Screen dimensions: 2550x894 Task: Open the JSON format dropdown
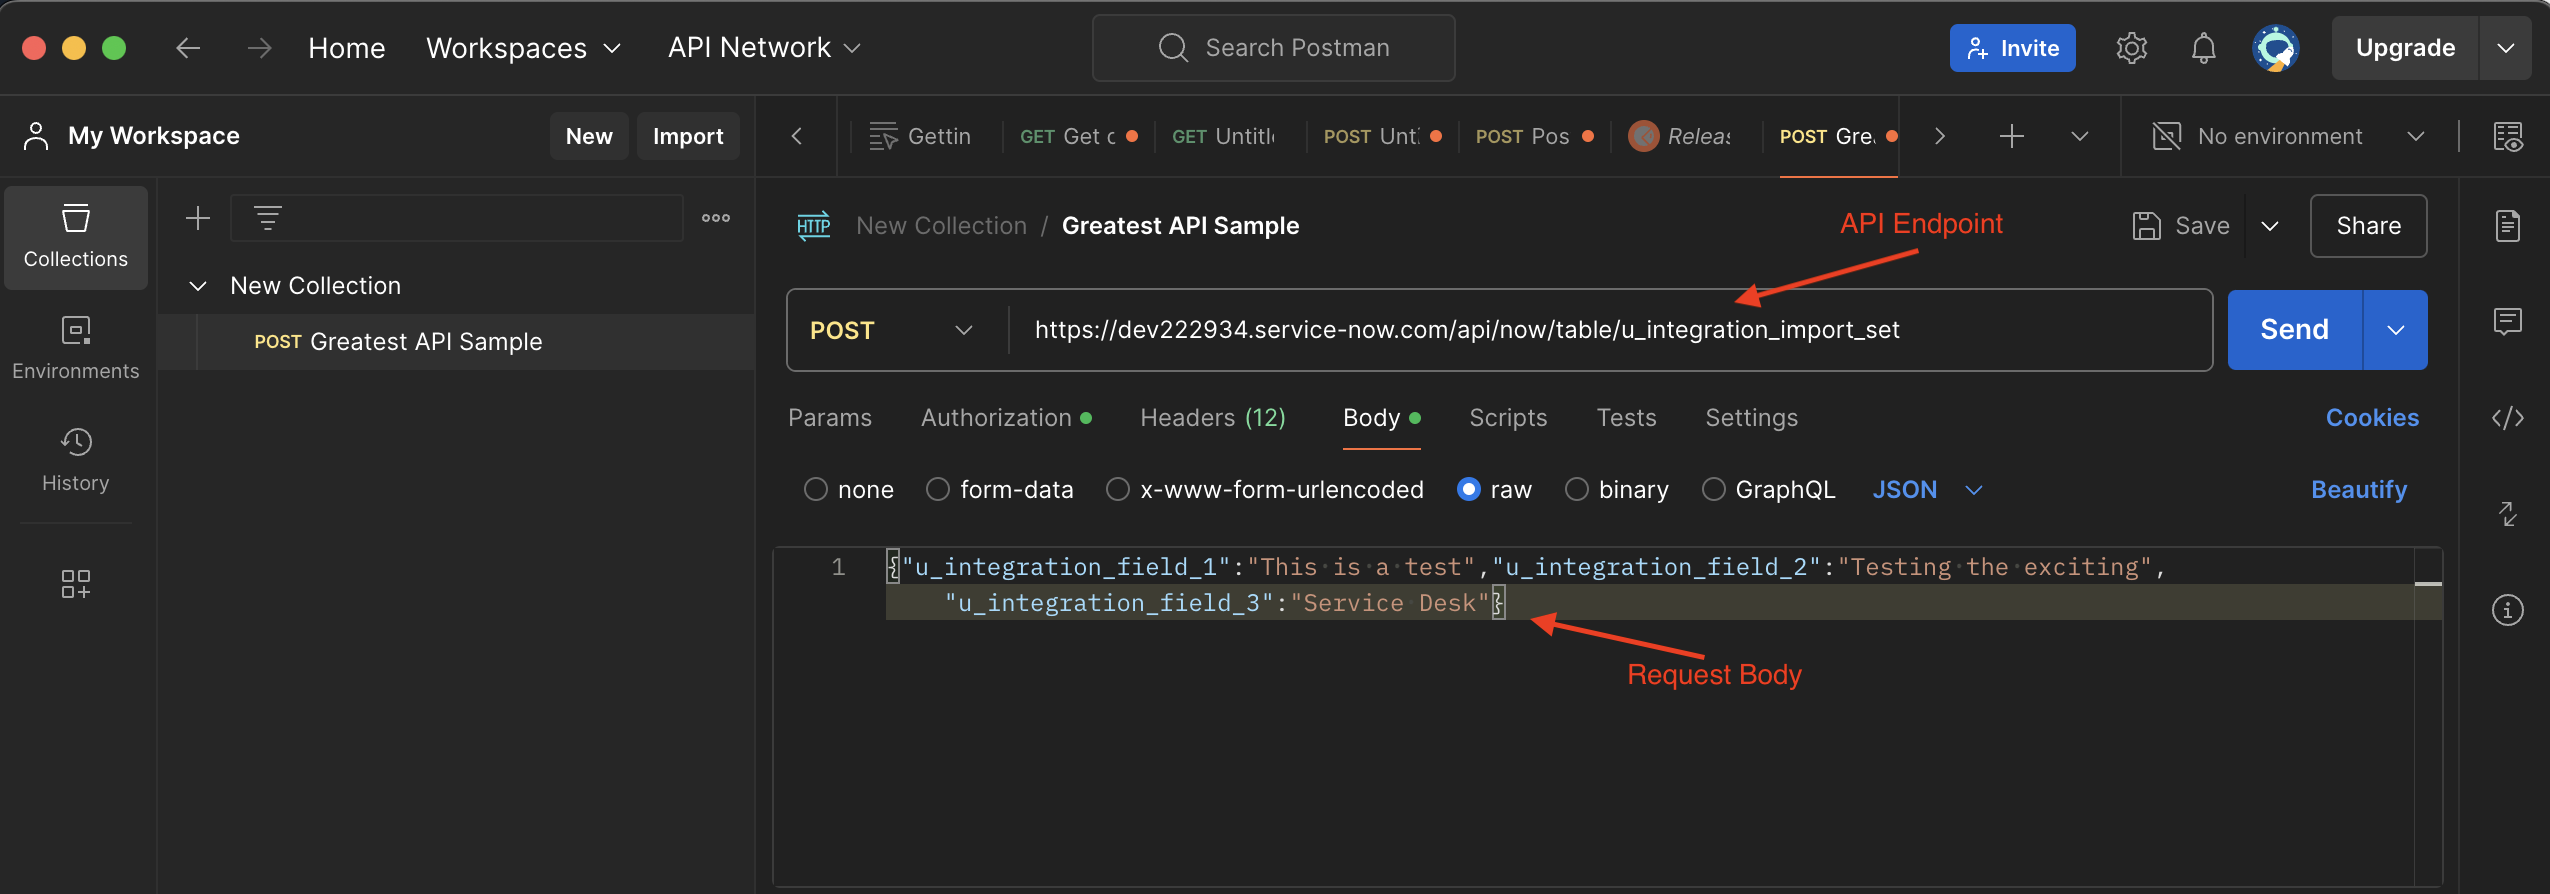[x=1926, y=489]
